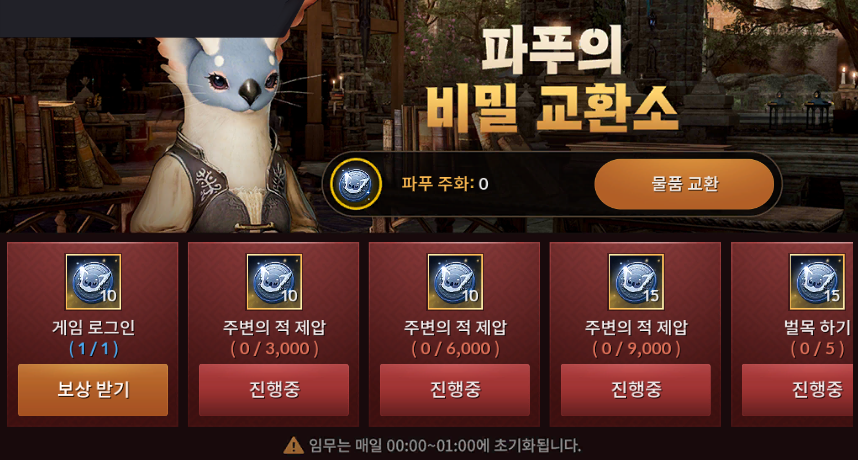Click 진행중 button on the 벌목 하기 card
This screenshot has width=858, height=460.
tap(800, 390)
